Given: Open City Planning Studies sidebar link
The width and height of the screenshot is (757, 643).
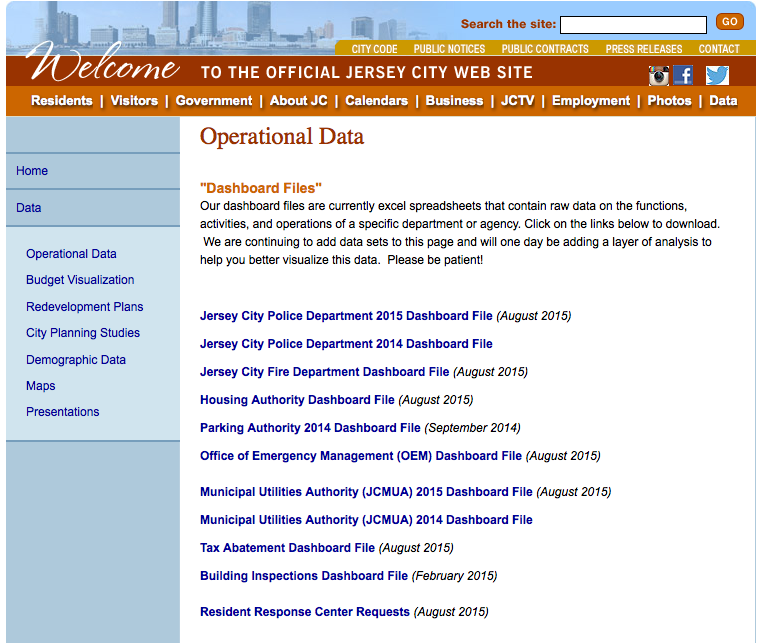Looking at the screenshot, I should pyautogui.click(x=83, y=333).
